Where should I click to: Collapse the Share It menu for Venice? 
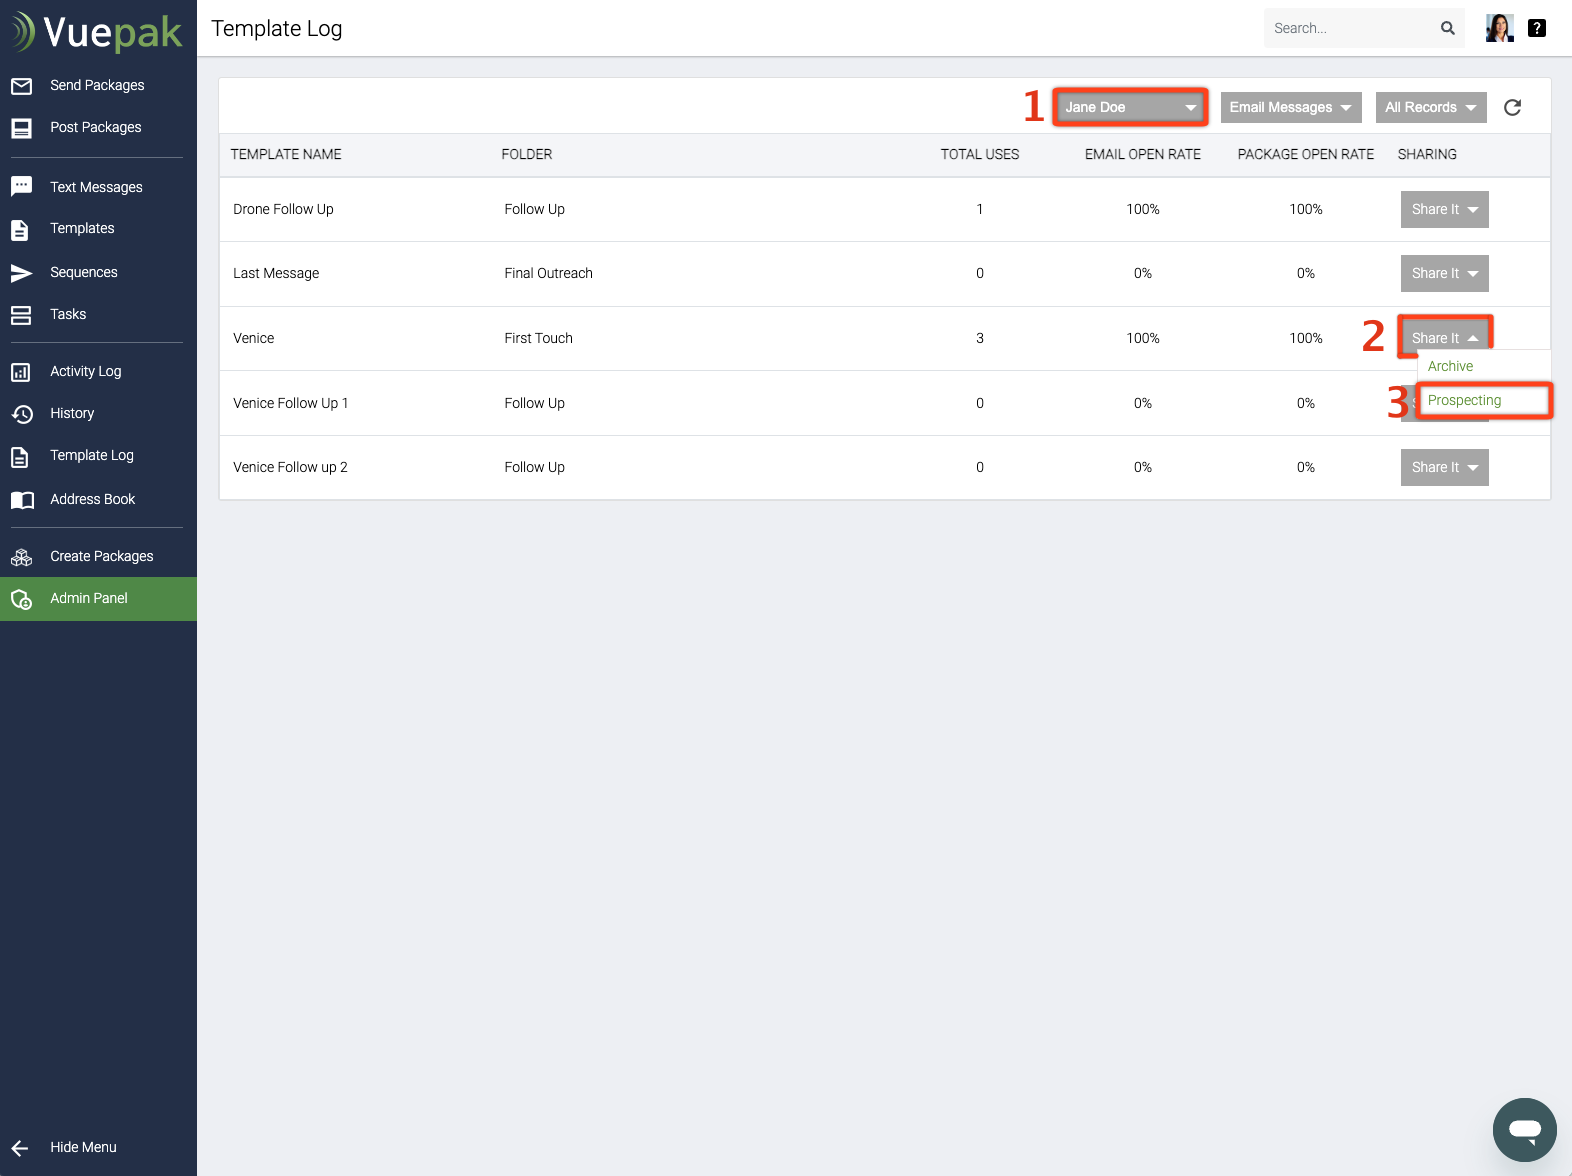click(x=1444, y=338)
